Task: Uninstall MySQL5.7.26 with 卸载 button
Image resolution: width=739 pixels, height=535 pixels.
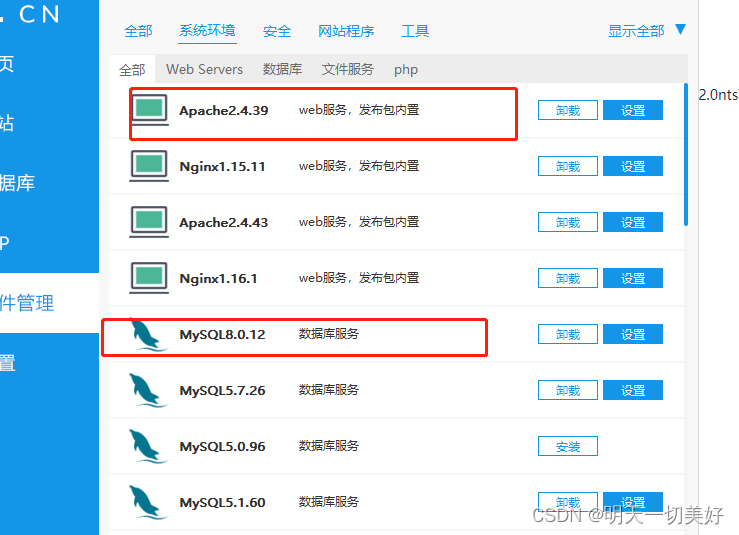Action: pyautogui.click(x=568, y=390)
